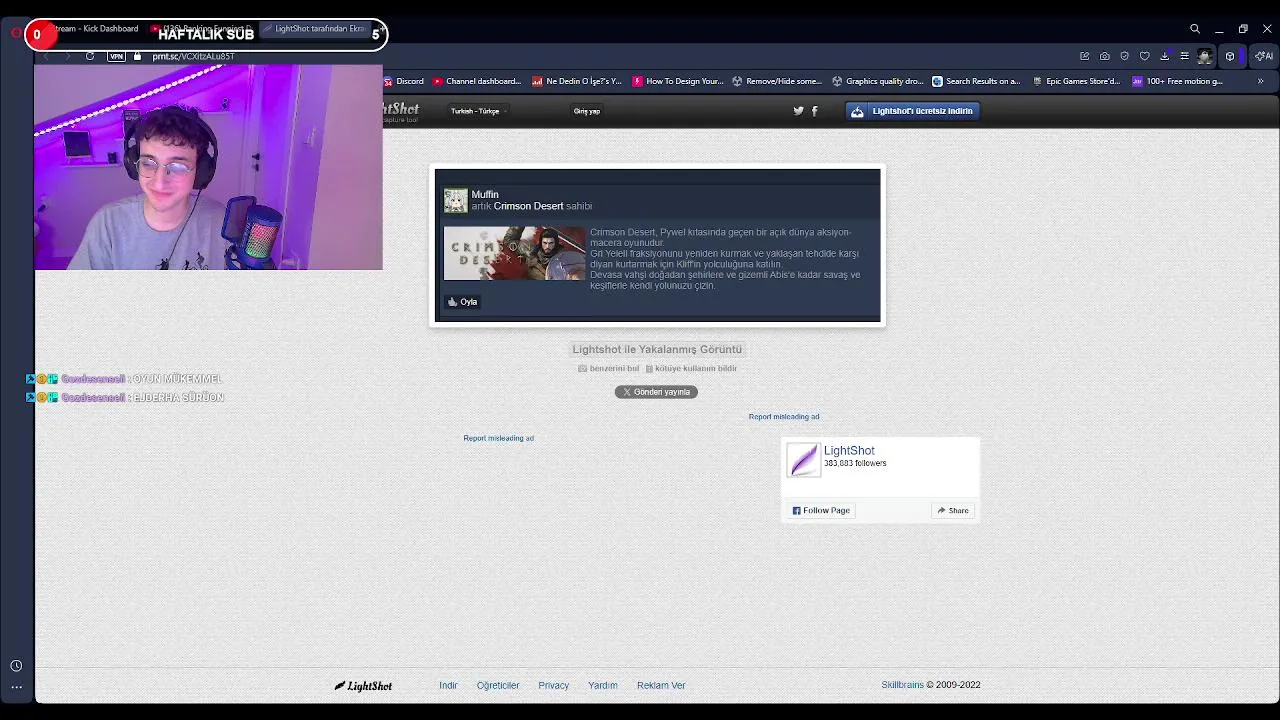Switch to the LightShot tarafından tab
Screen dimensions: 1280x720
click(315, 29)
